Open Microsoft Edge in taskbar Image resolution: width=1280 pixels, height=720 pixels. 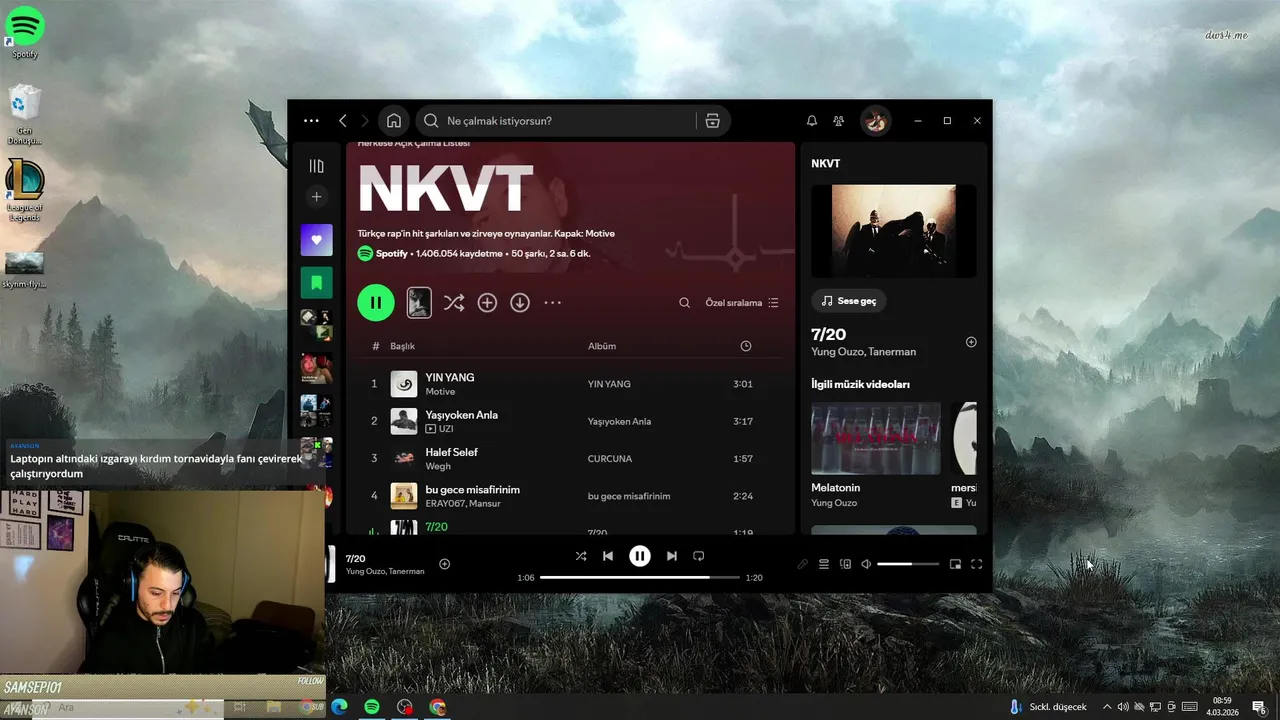pyautogui.click(x=339, y=707)
